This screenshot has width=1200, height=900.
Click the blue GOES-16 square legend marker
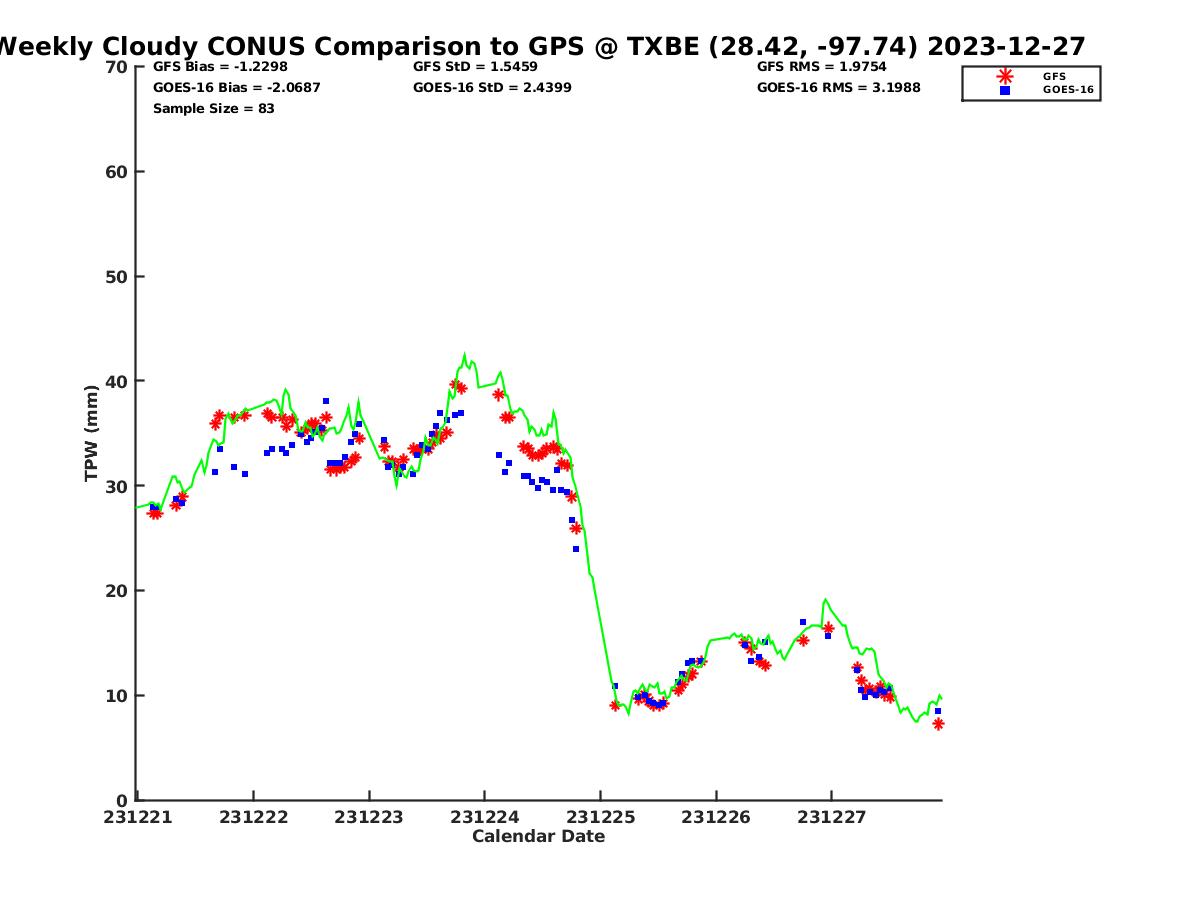(1005, 90)
